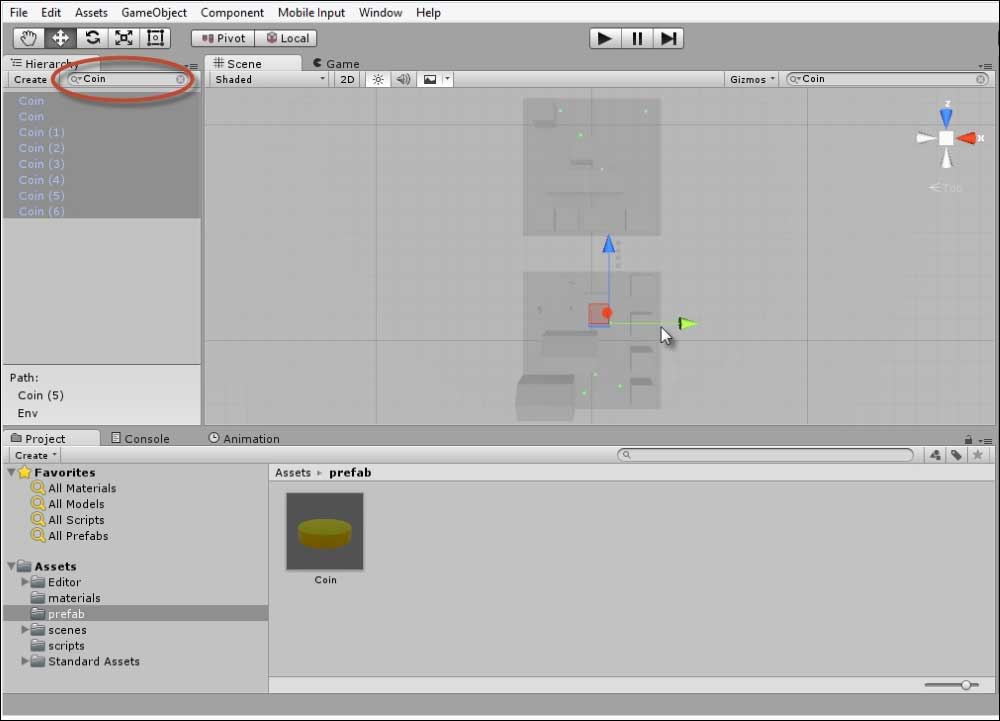The width and height of the screenshot is (1000, 721).
Task: Open the File menu
Action: click(x=18, y=12)
